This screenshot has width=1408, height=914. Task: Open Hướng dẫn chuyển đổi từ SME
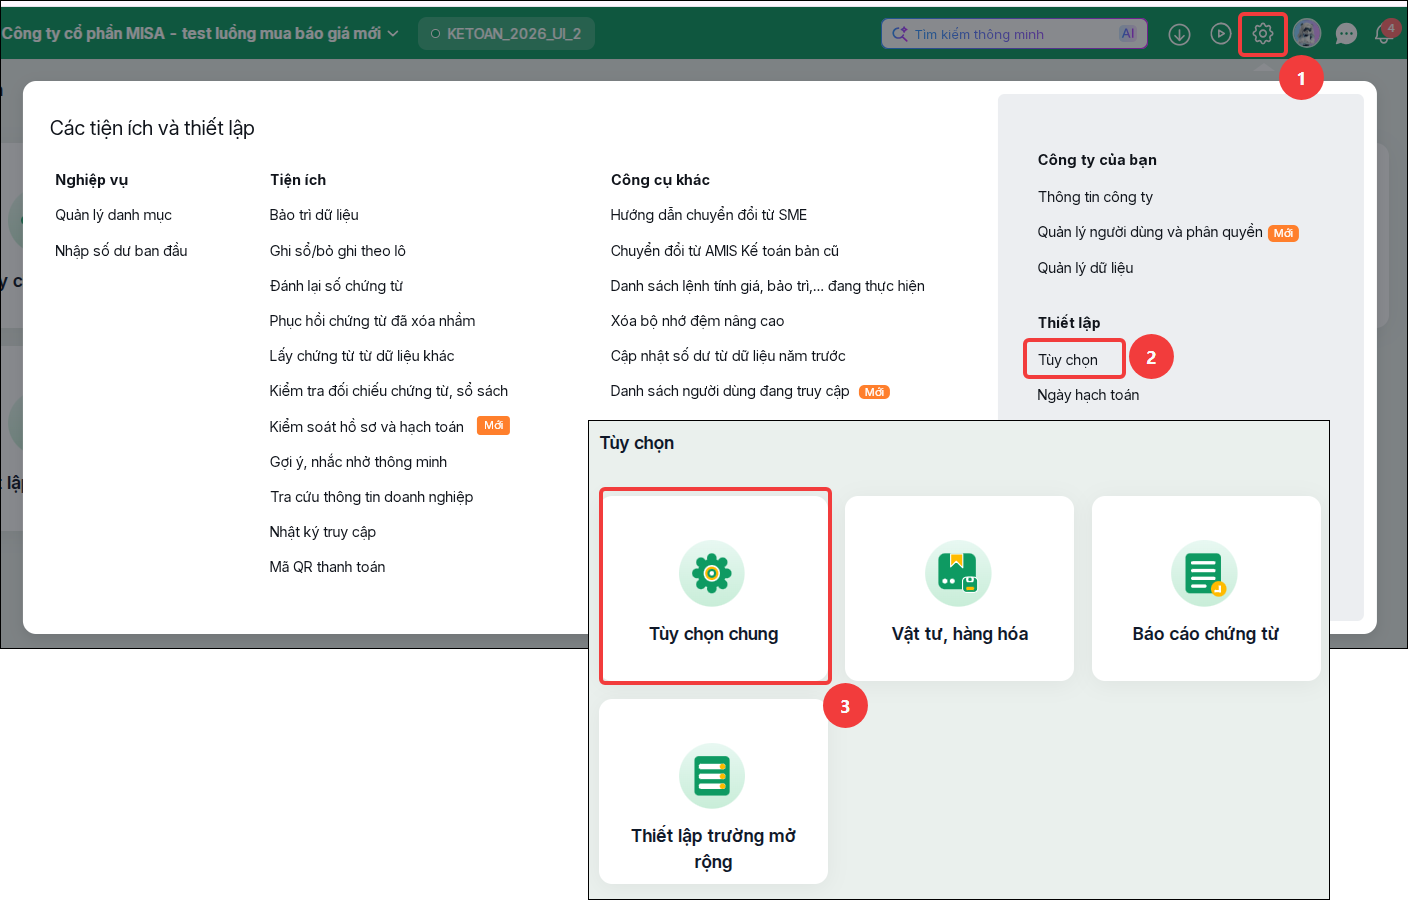[x=708, y=215]
